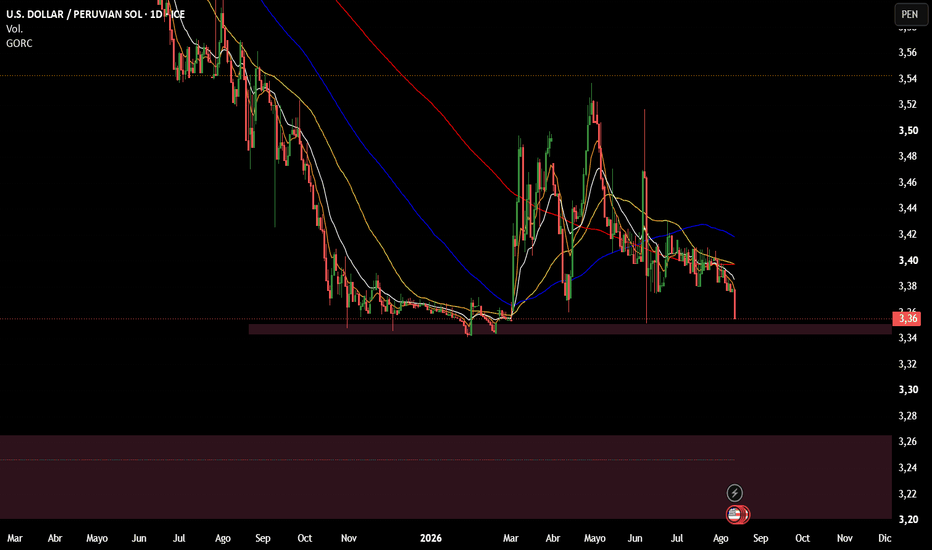Click the 3,20 price scale label
The width and height of the screenshot is (932, 550).
(x=908, y=519)
